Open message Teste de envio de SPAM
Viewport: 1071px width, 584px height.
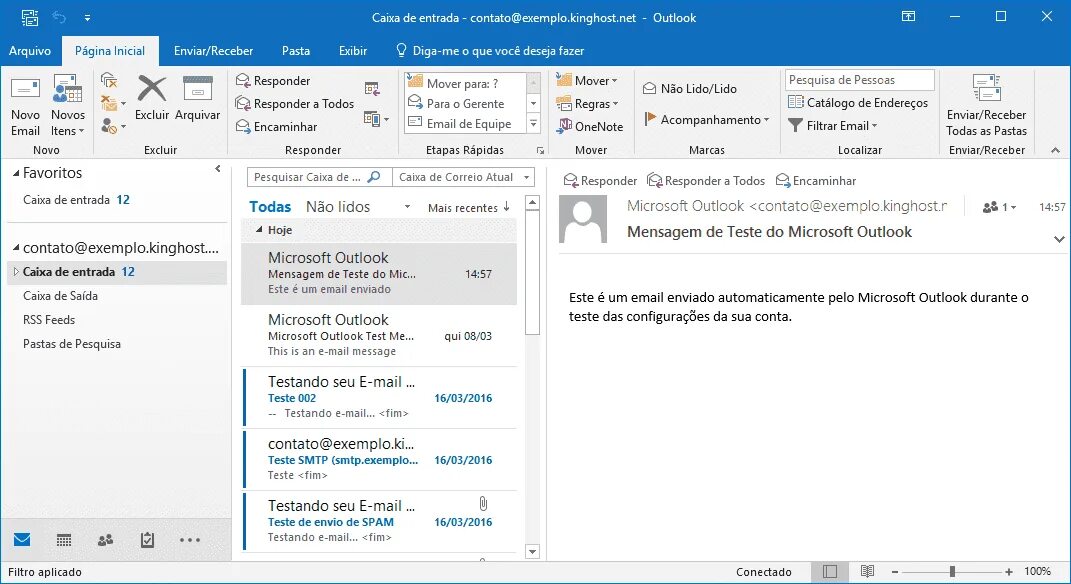point(380,521)
